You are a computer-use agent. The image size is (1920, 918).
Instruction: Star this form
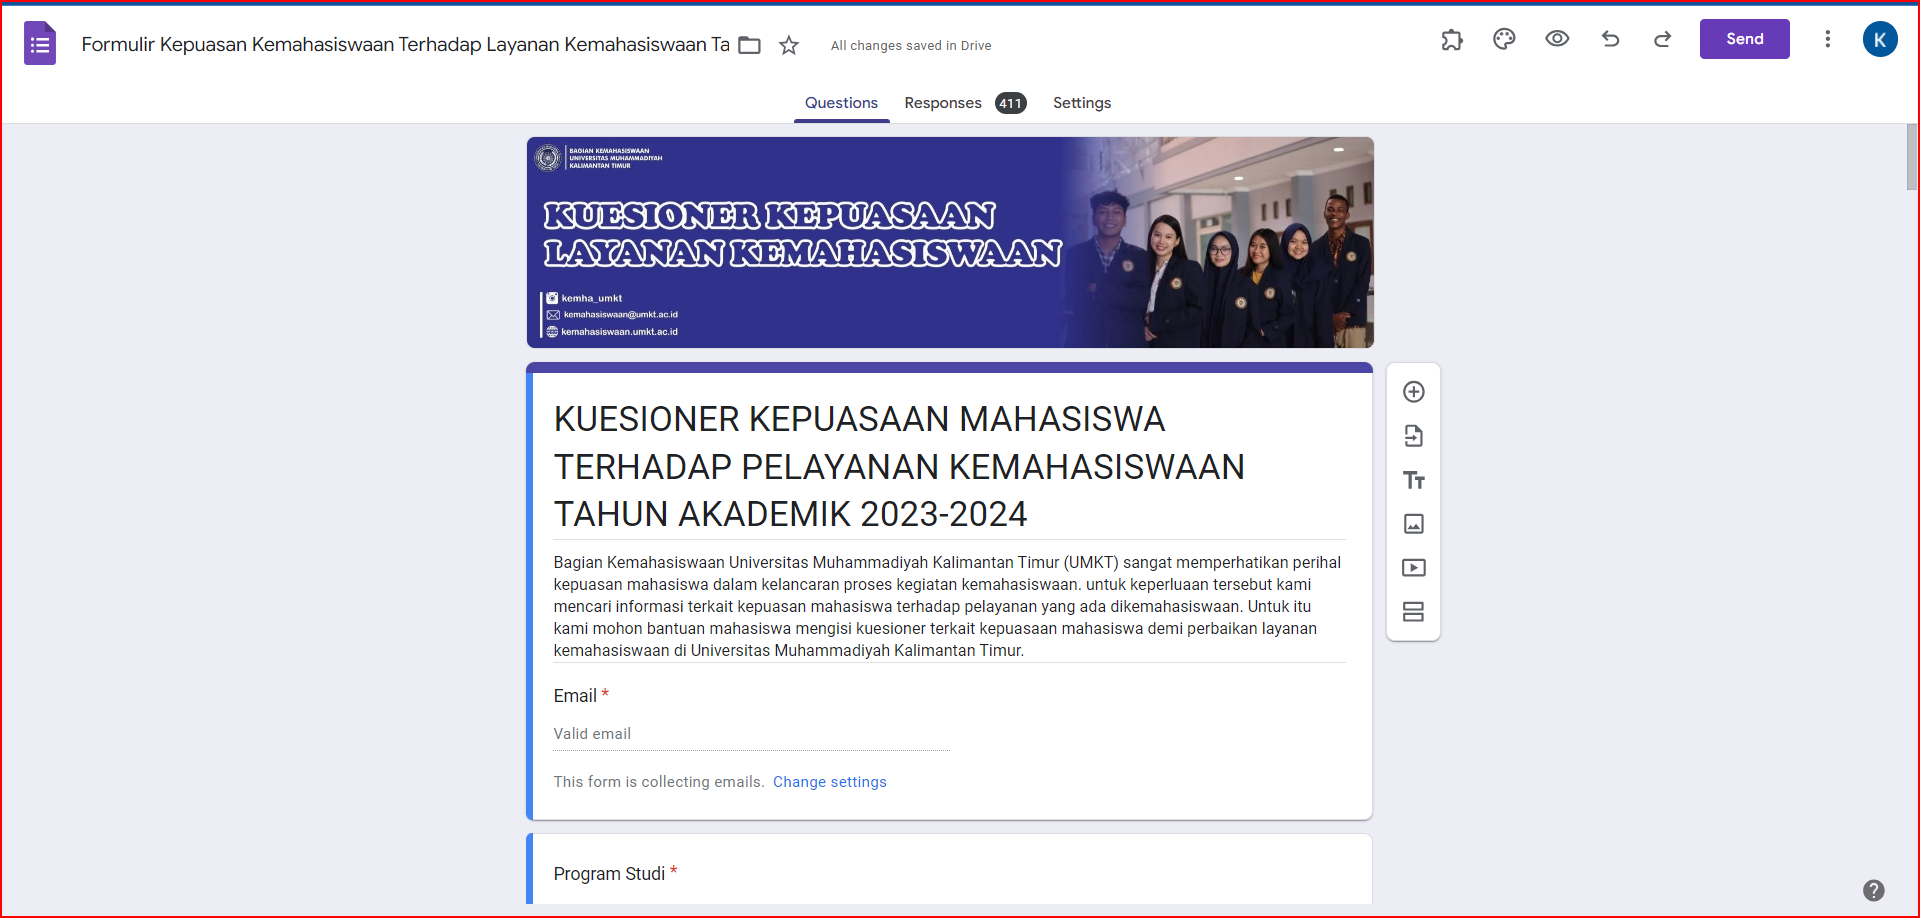789,45
